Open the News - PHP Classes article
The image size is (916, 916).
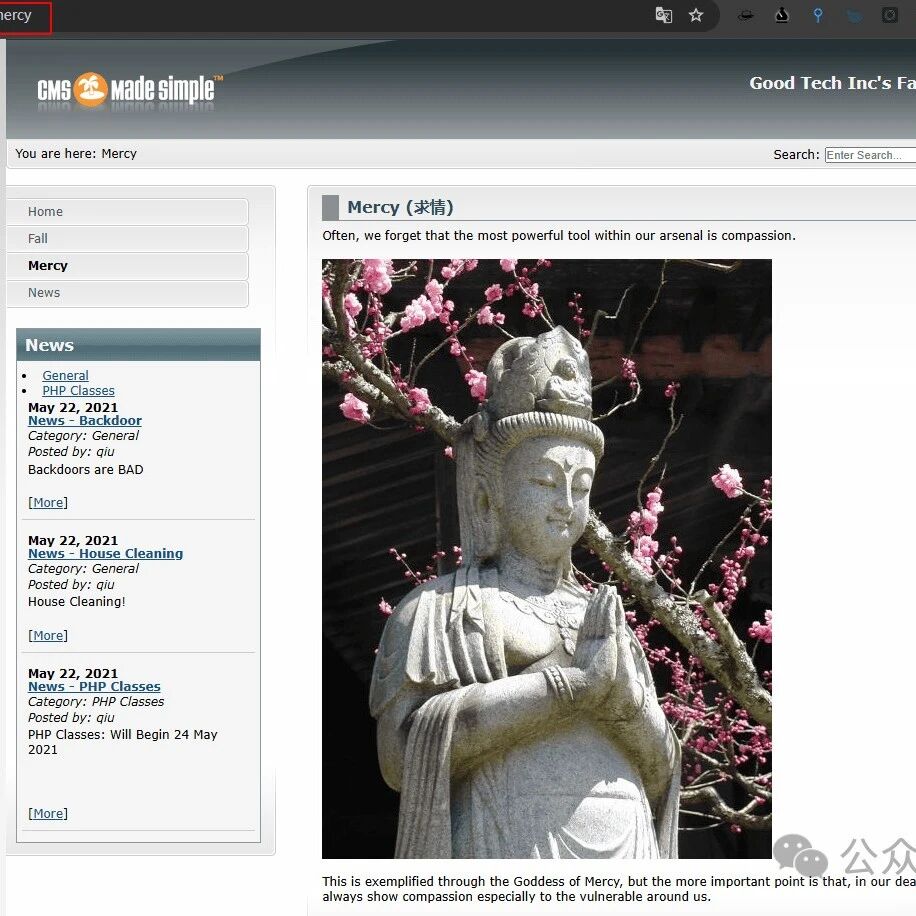coord(94,686)
